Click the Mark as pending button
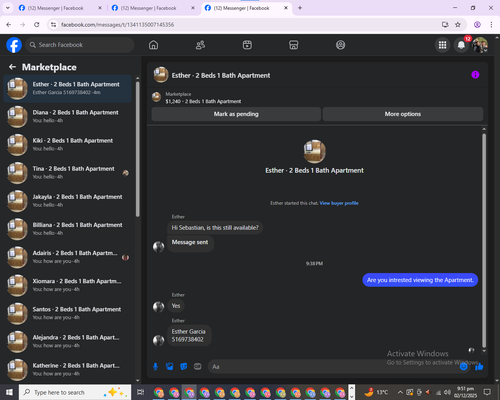This screenshot has width=500, height=400. coord(236,114)
